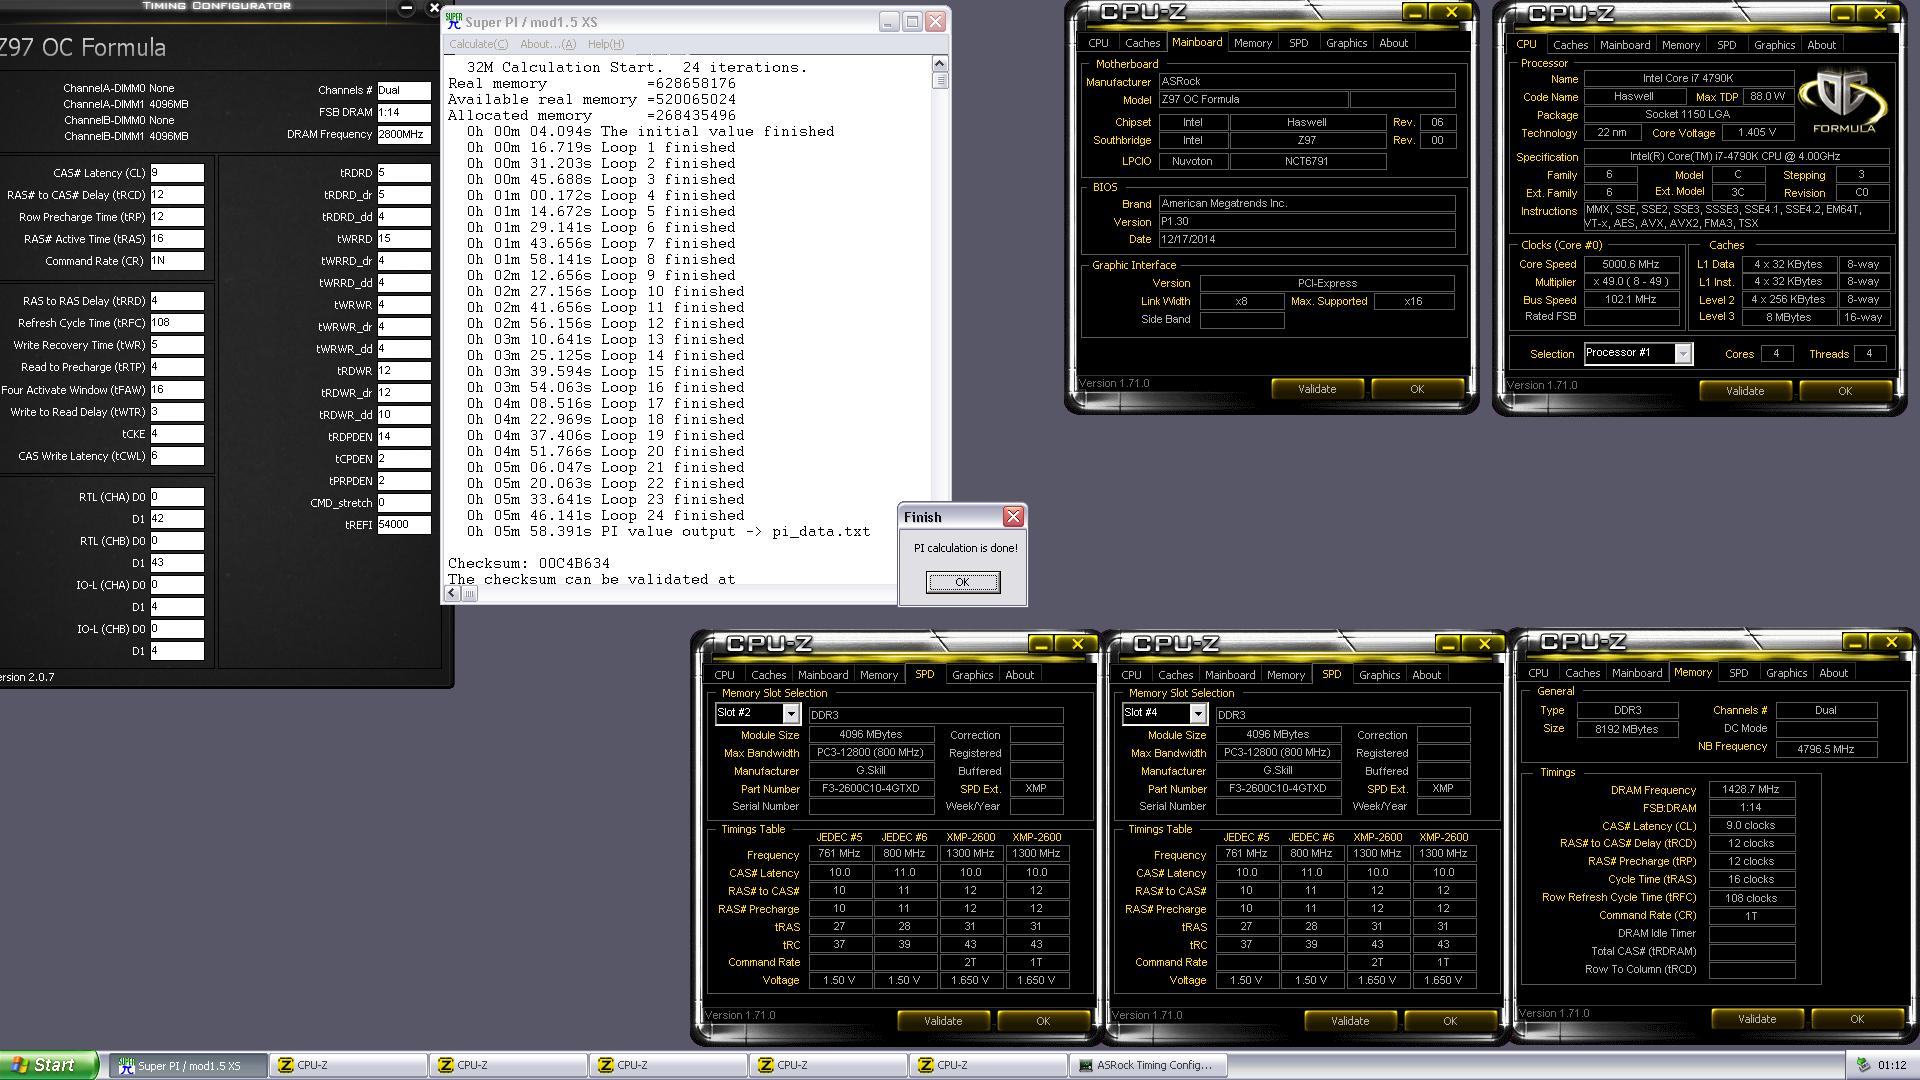Switch to Caches tab in CPU window

point(1570,45)
